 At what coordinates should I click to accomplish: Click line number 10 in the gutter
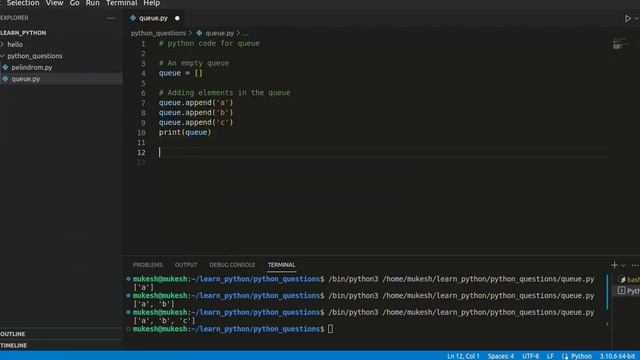(x=141, y=133)
